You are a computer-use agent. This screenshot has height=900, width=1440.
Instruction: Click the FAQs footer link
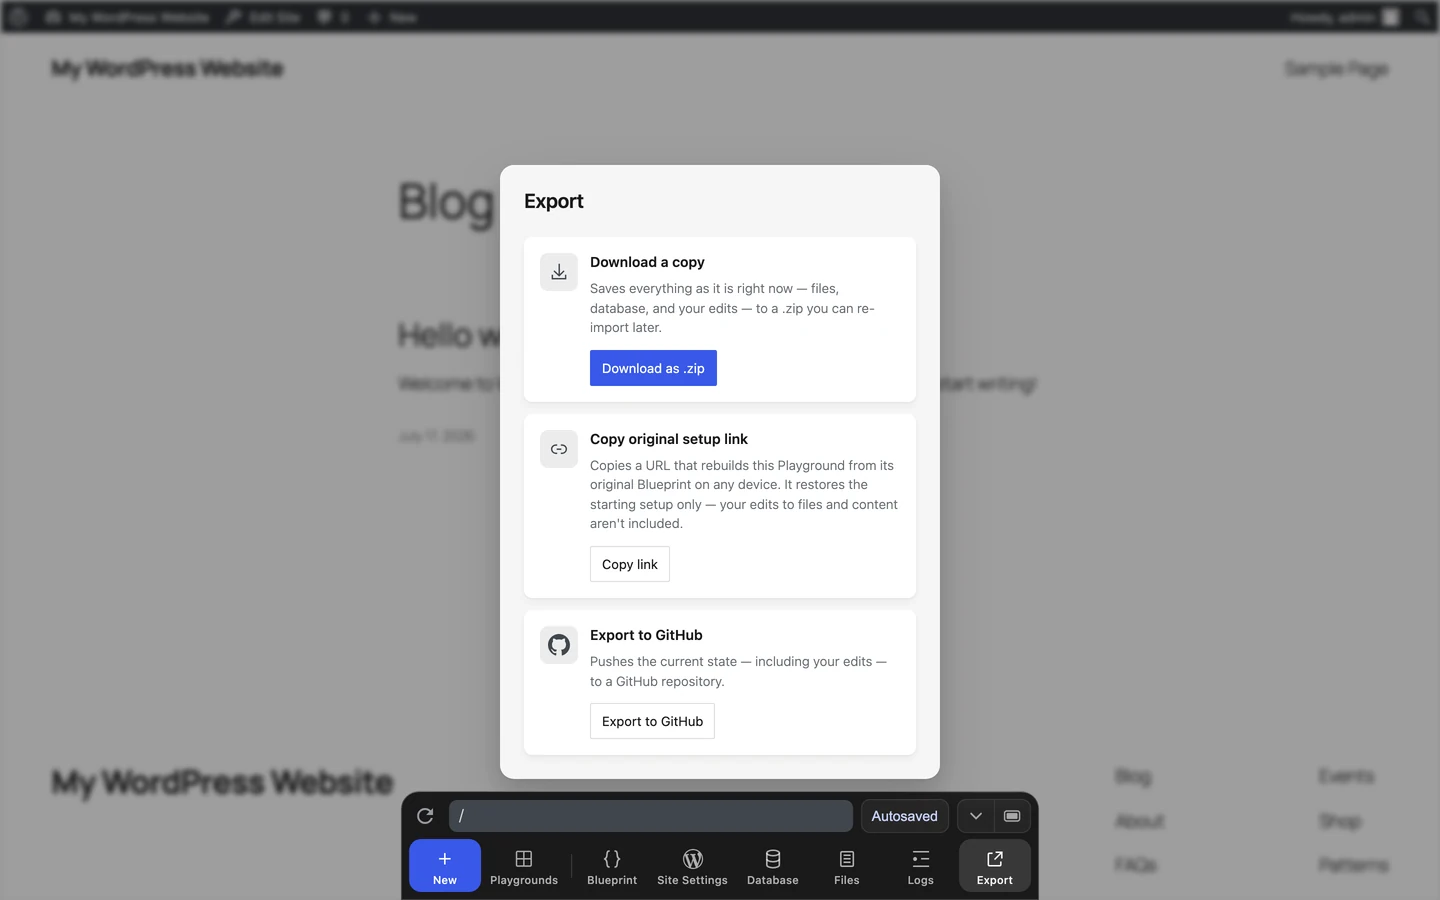(x=1136, y=865)
